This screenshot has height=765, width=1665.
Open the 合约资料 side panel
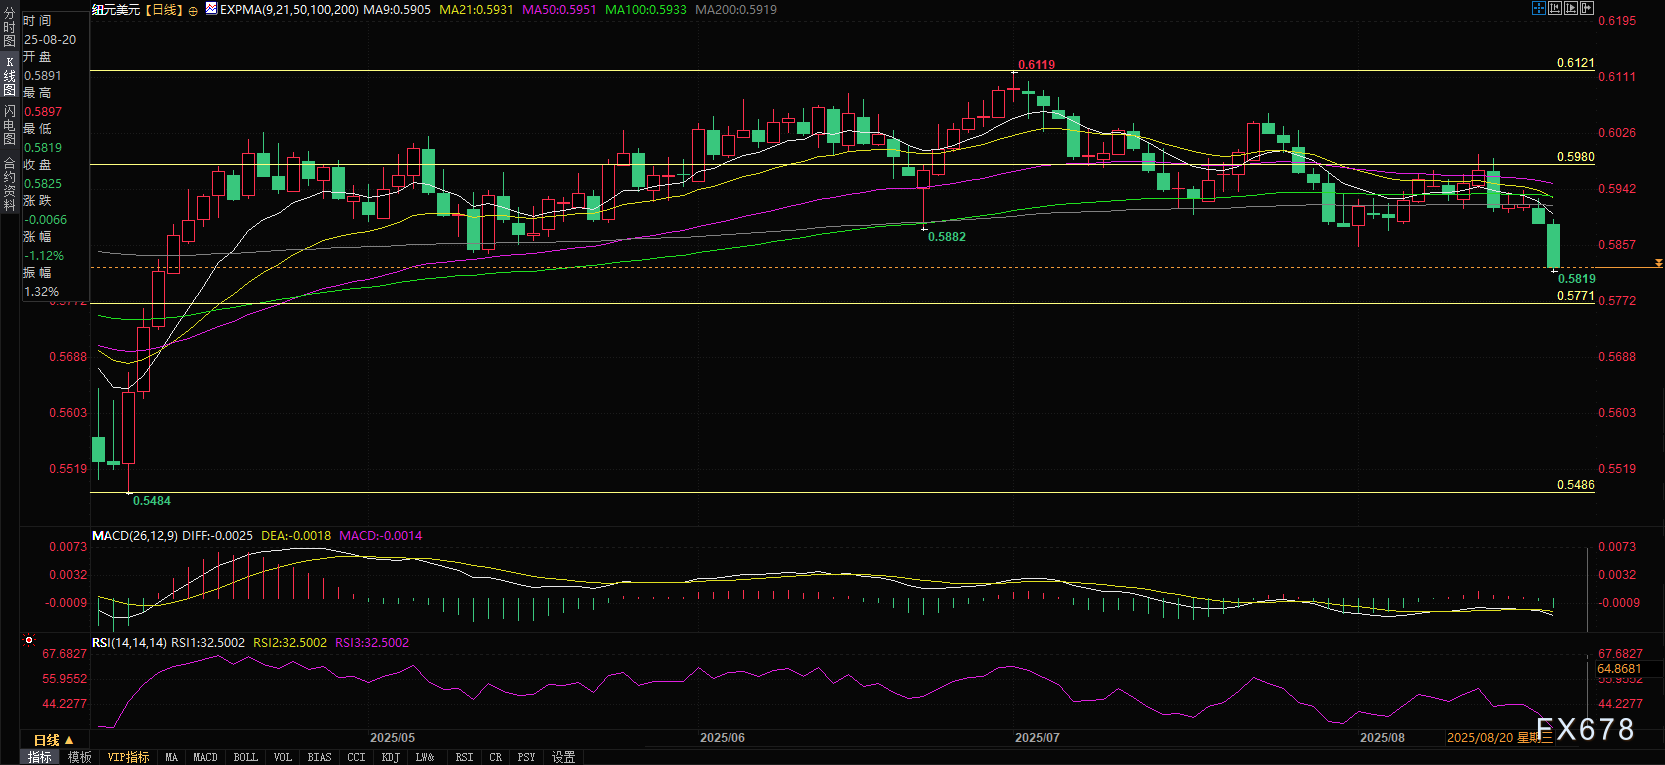(x=10, y=183)
